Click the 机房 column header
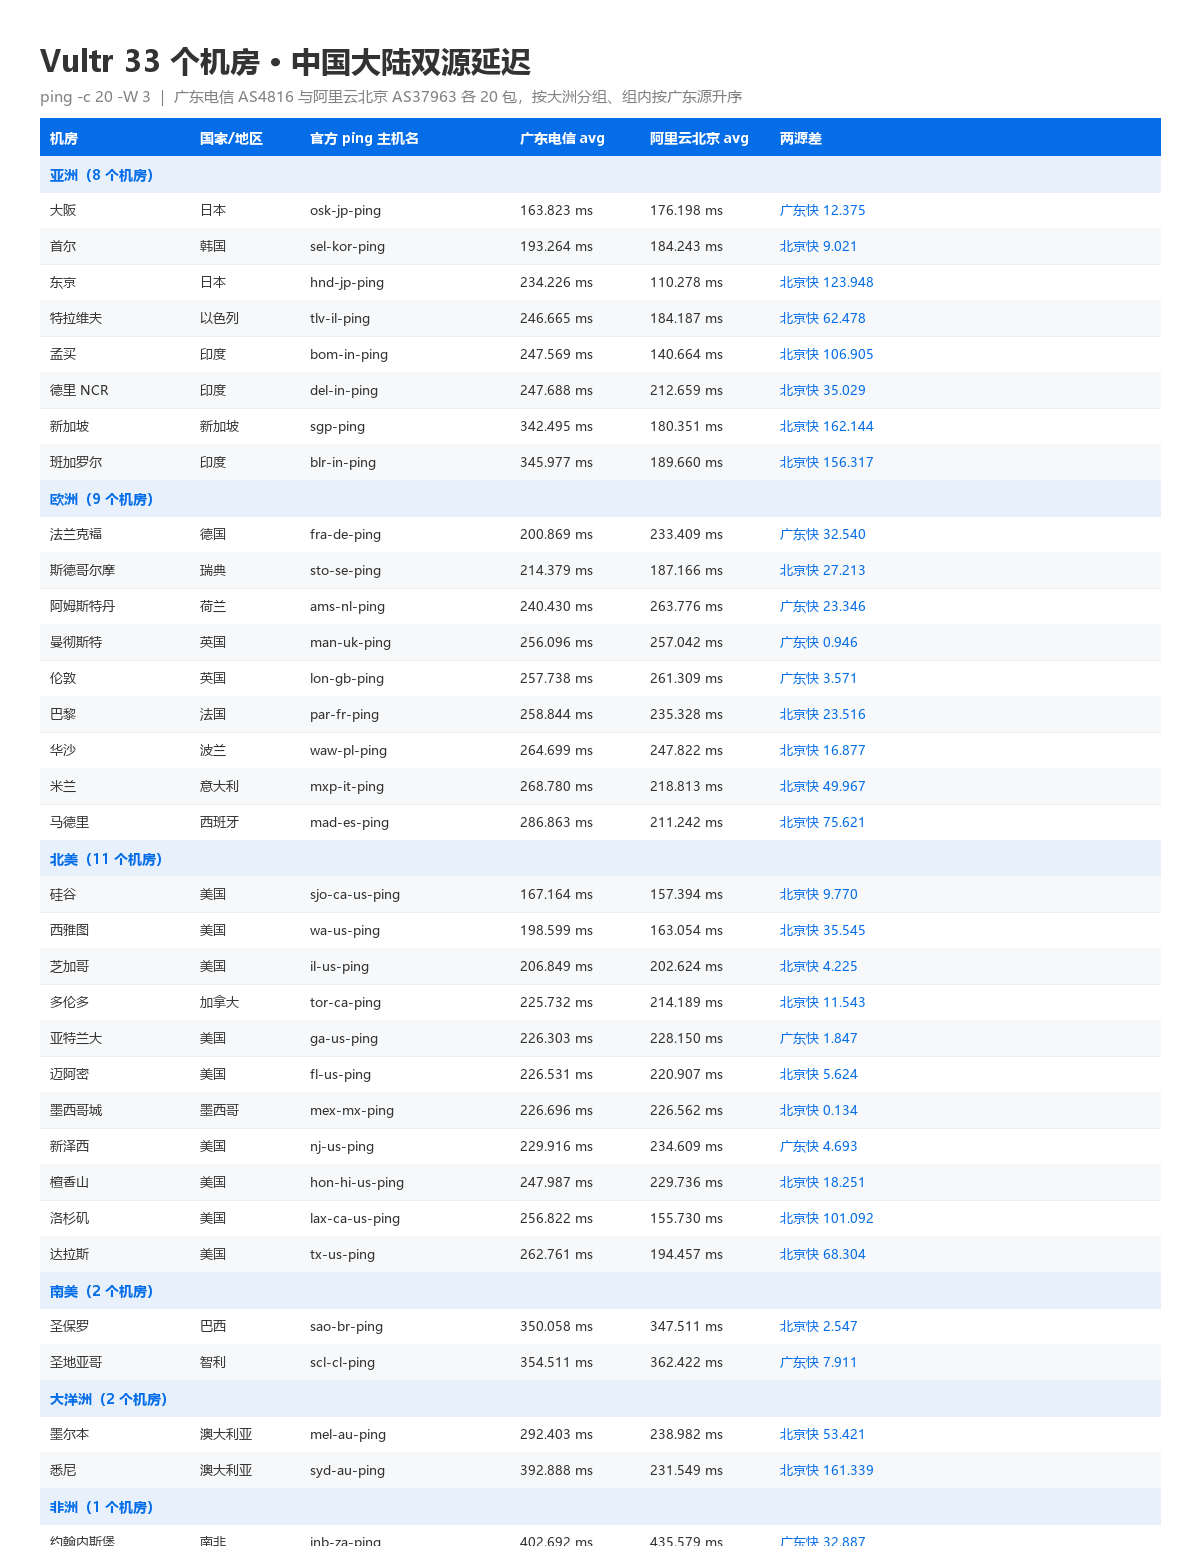This screenshot has width=1200, height=1546. point(64,138)
